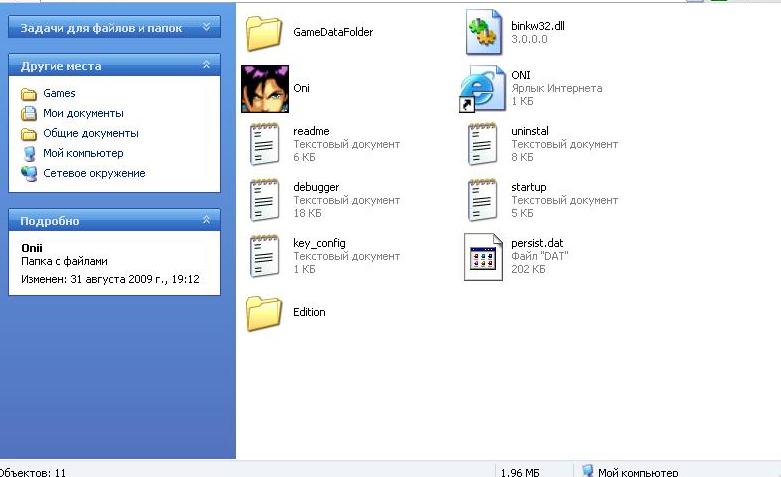The width and height of the screenshot is (781, 477).
Task: Collapse the 'Подробно' details panel
Action: point(207,220)
